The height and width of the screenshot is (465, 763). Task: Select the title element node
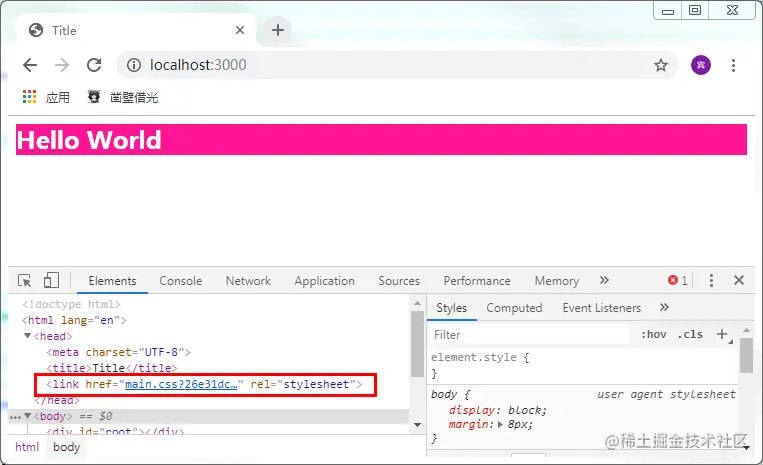click(x=111, y=368)
